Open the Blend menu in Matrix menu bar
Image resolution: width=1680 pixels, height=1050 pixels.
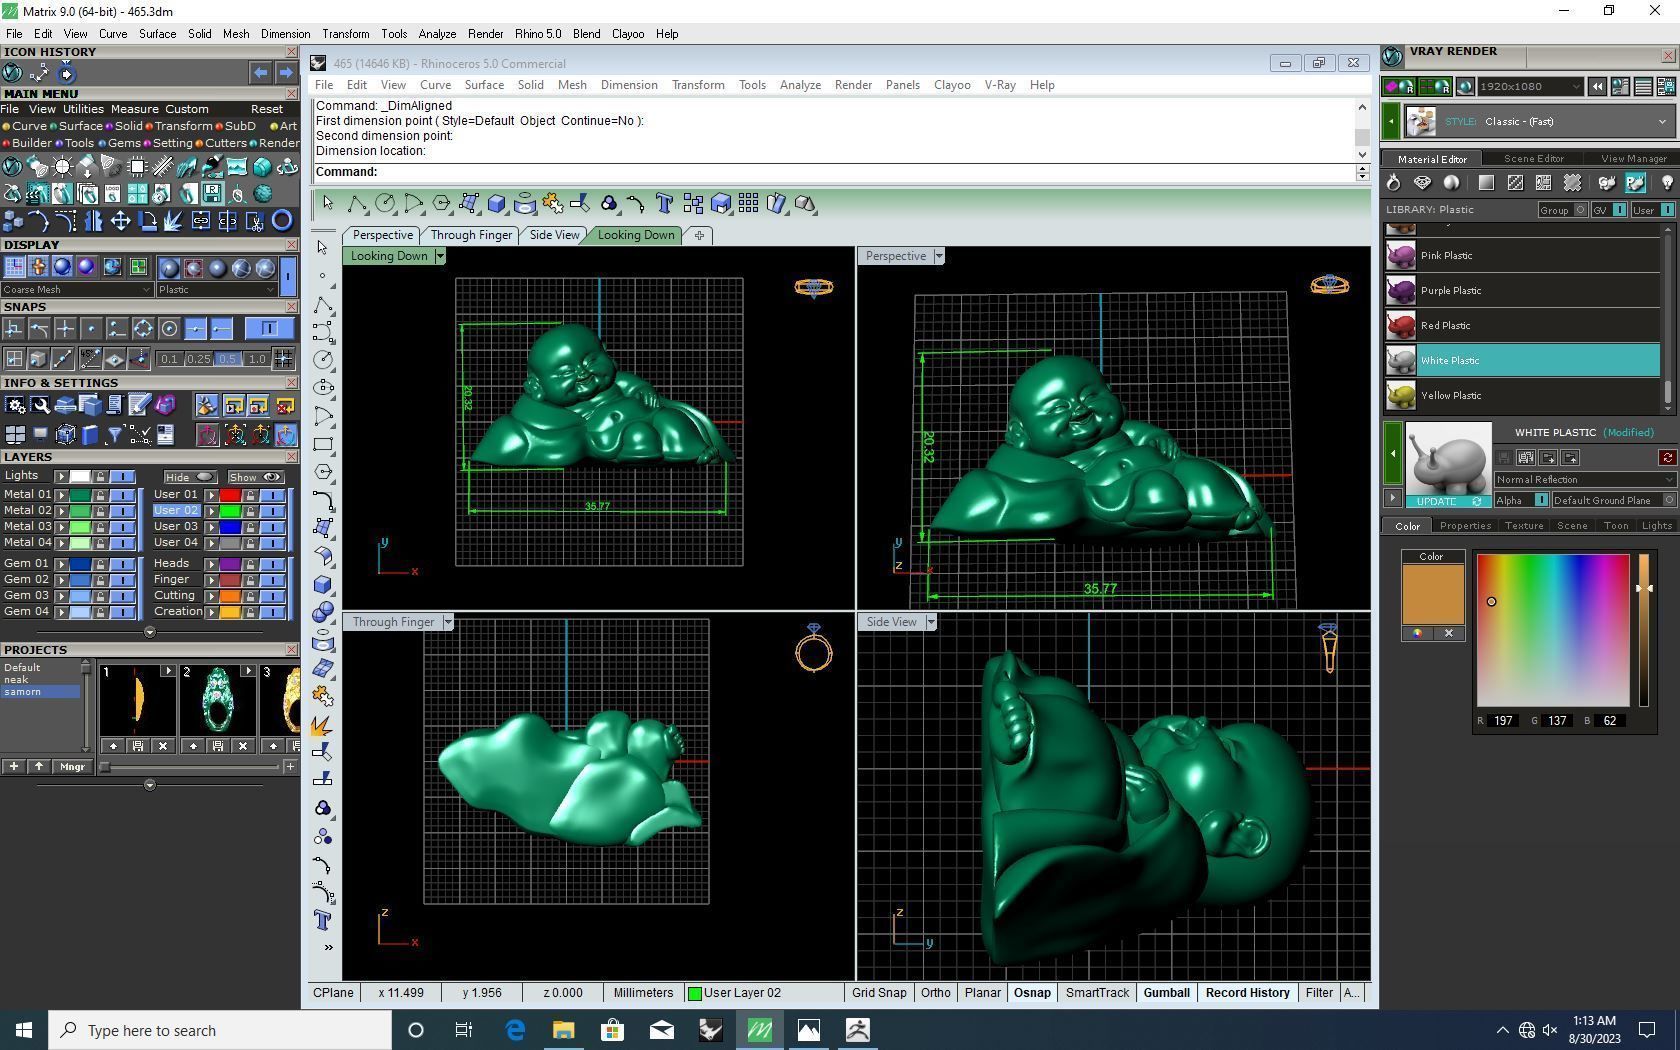[586, 34]
